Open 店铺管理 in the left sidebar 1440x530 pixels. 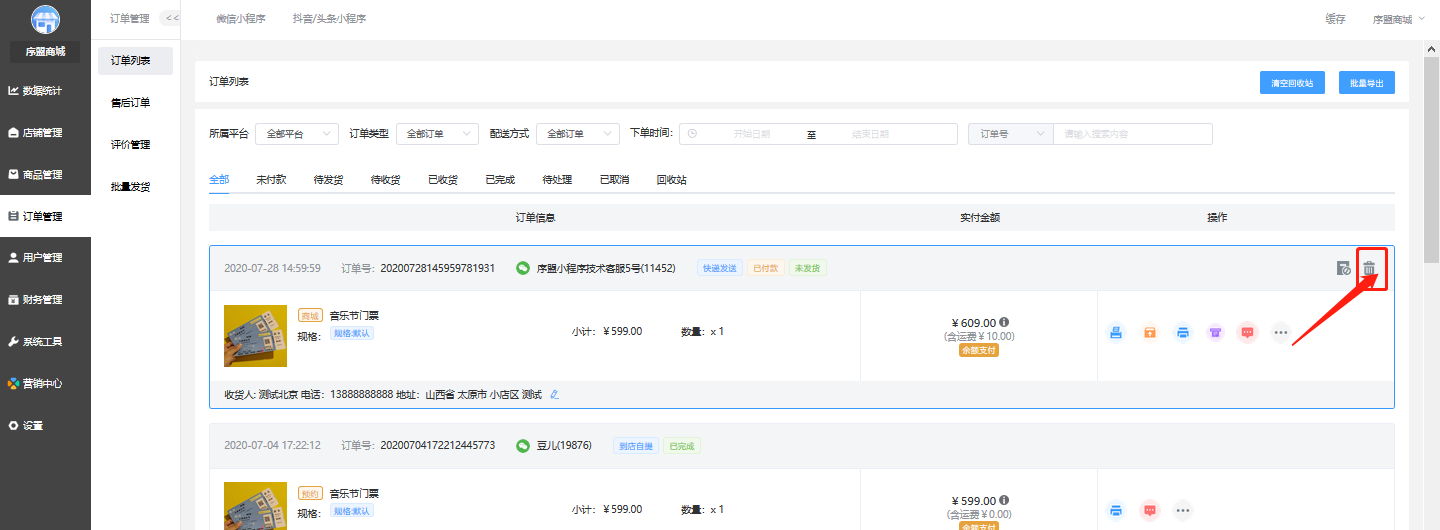tap(45, 133)
